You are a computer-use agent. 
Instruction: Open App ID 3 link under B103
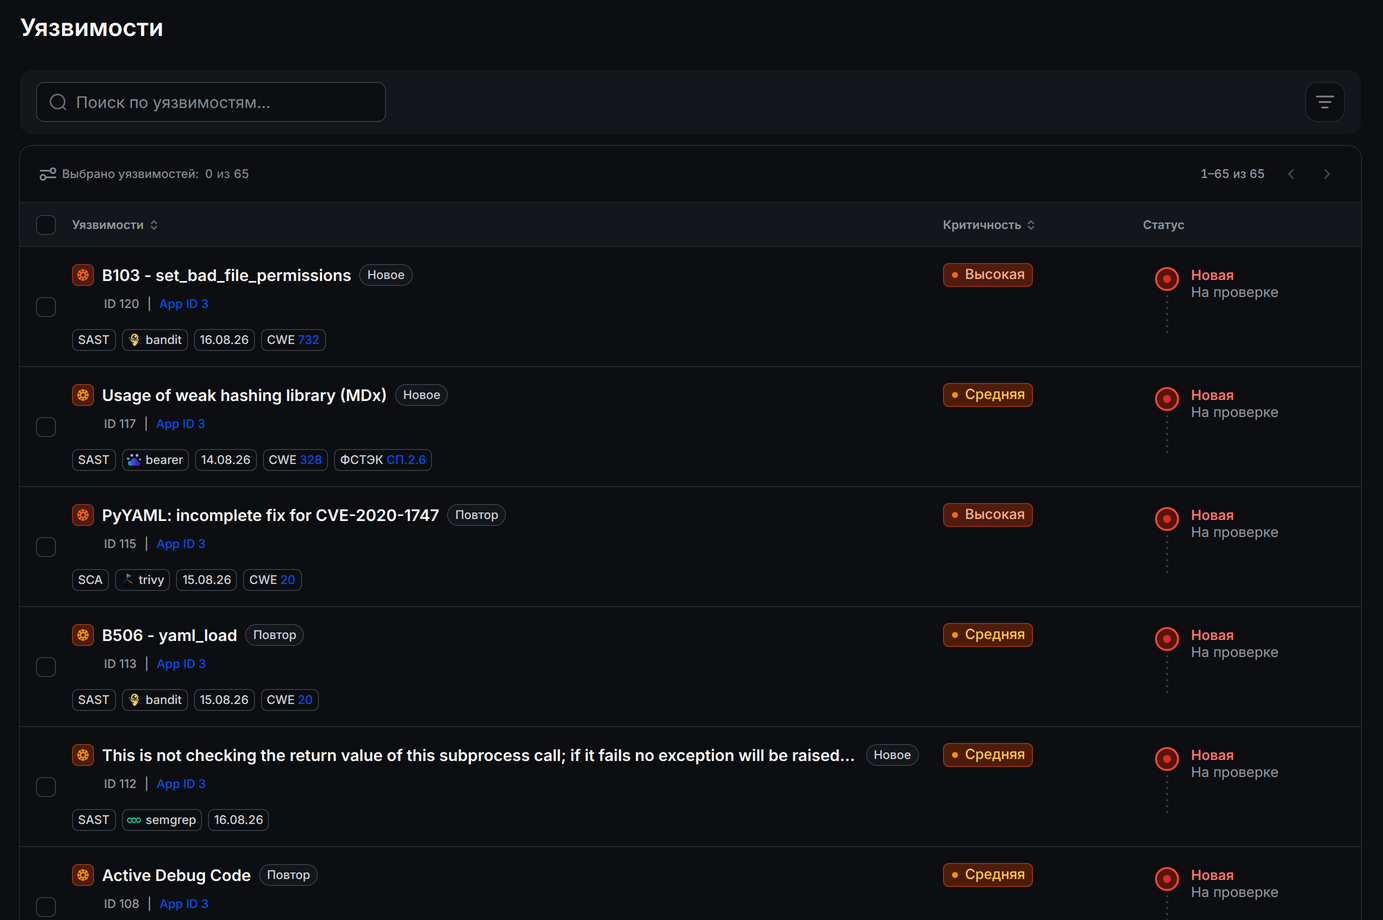[x=184, y=304]
